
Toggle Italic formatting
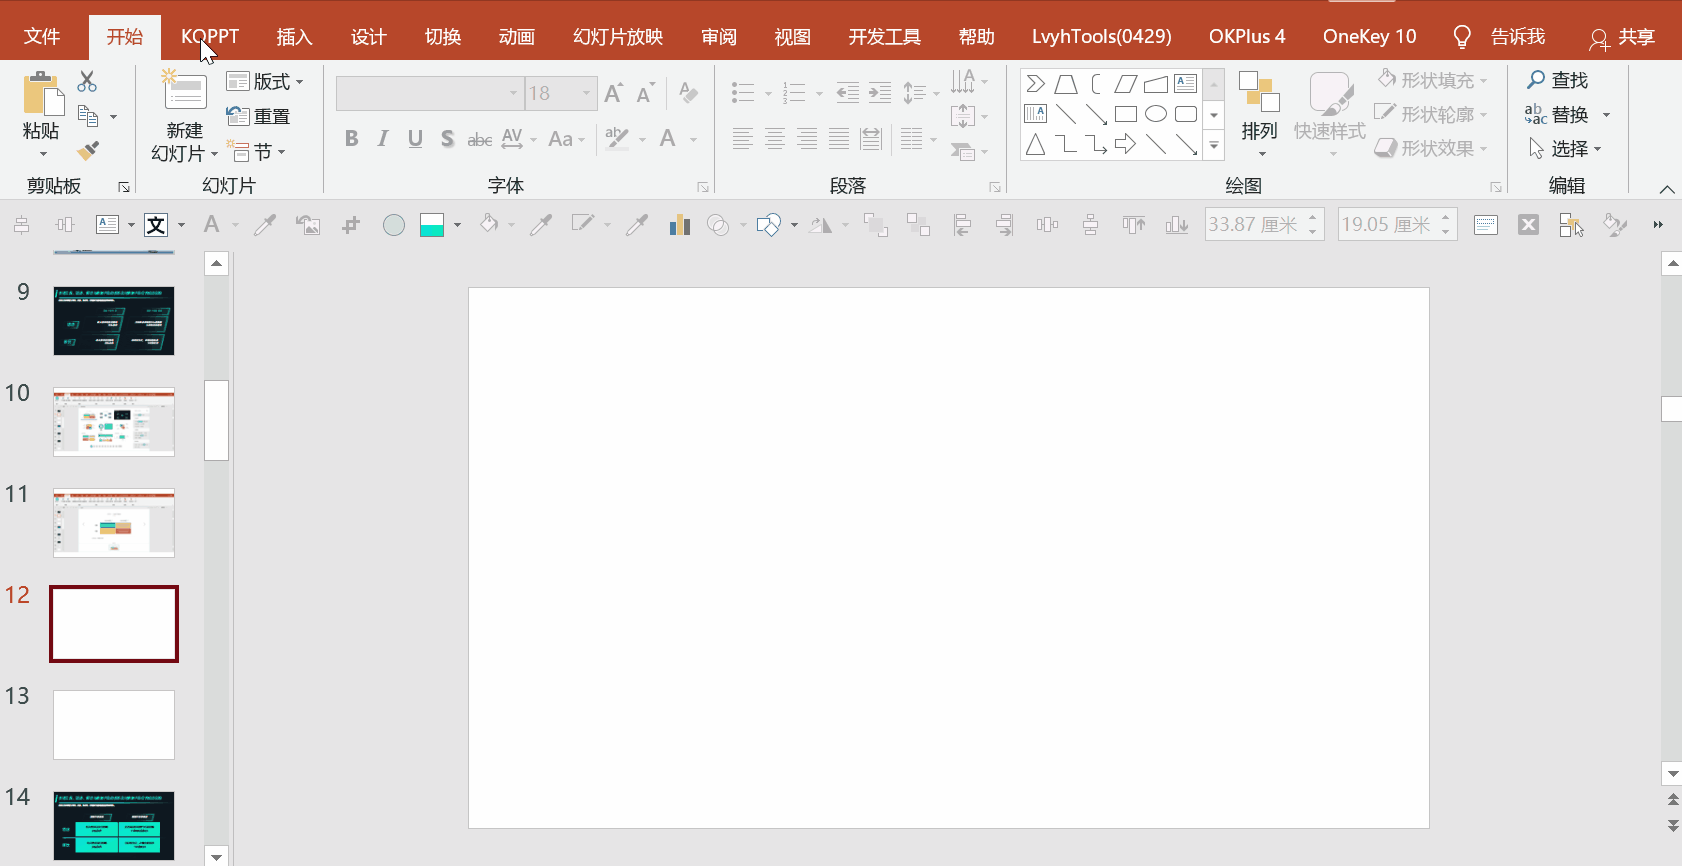(383, 139)
